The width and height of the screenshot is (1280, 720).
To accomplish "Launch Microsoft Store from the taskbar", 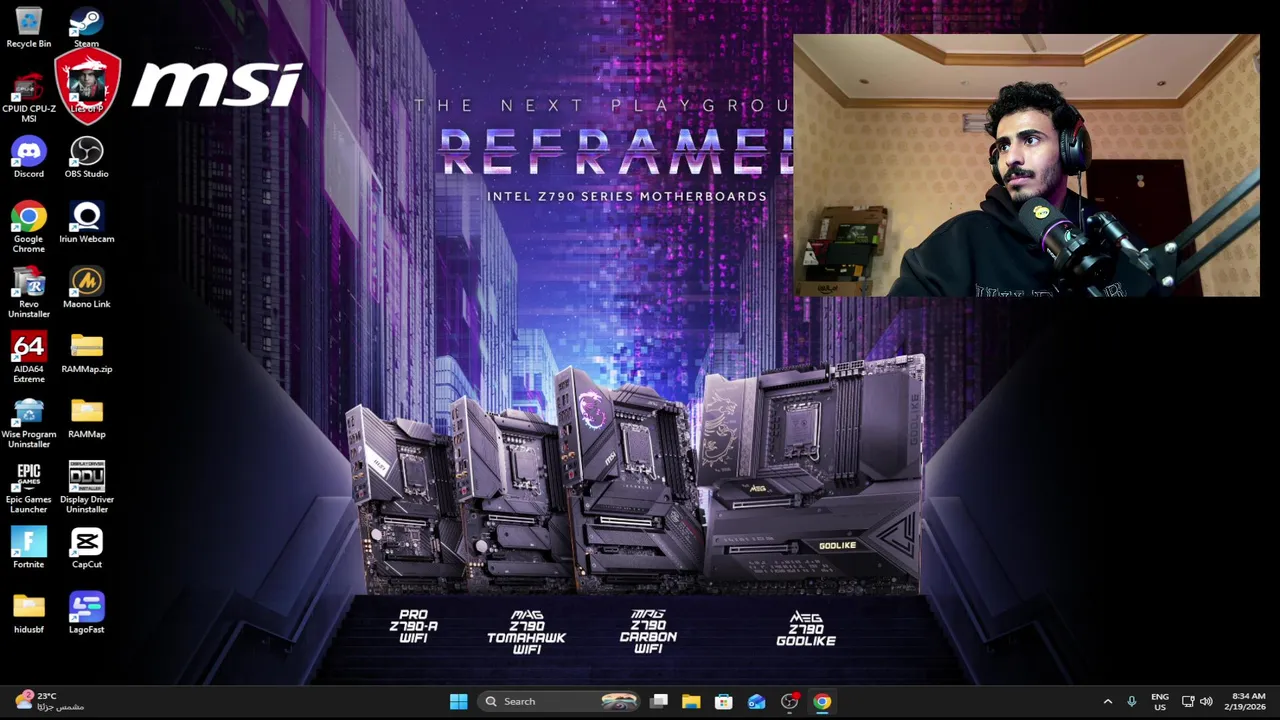I will click(724, 701).
